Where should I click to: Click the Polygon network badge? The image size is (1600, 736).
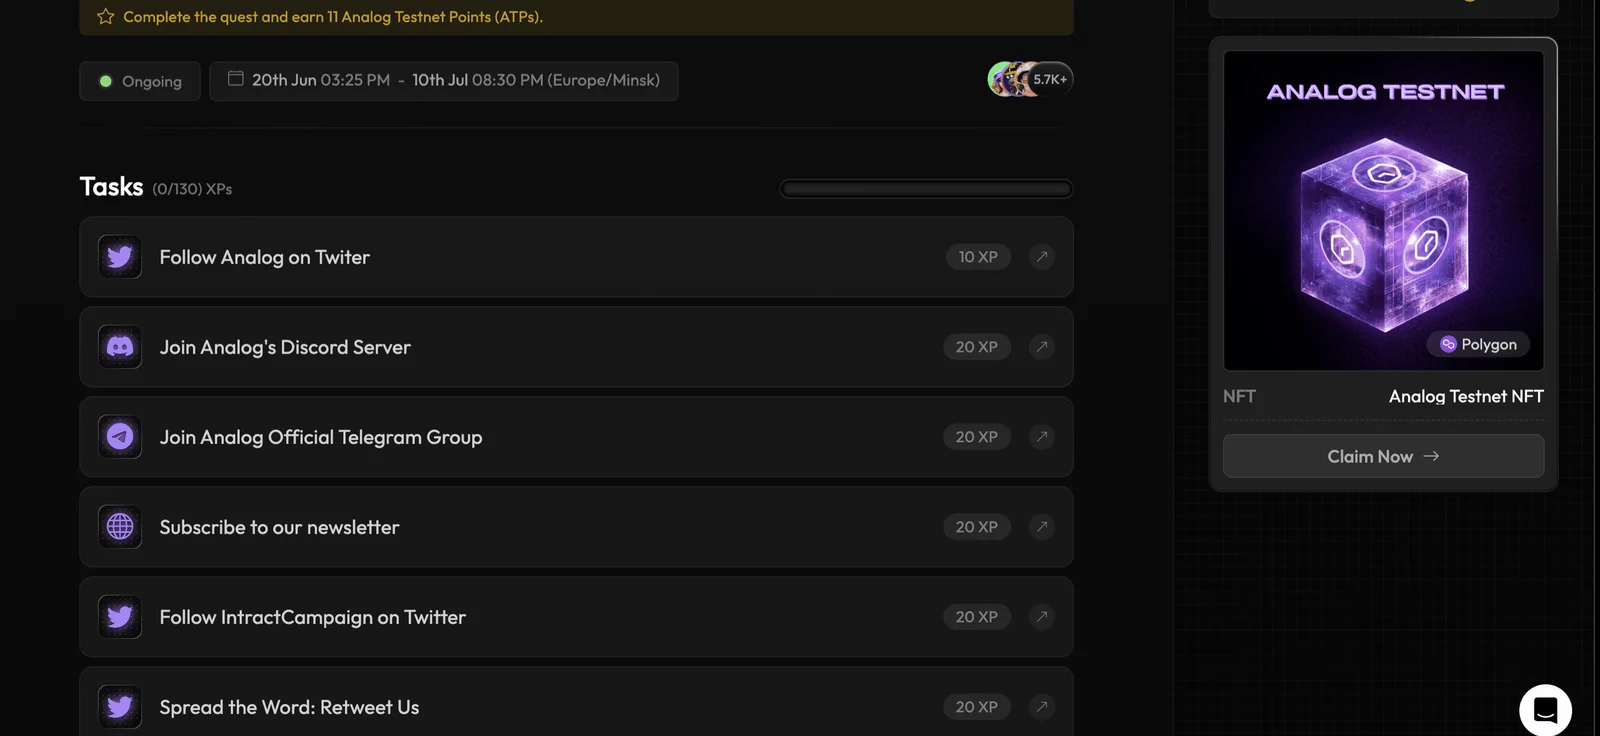pyautogui.click(x=1478, y=344)
